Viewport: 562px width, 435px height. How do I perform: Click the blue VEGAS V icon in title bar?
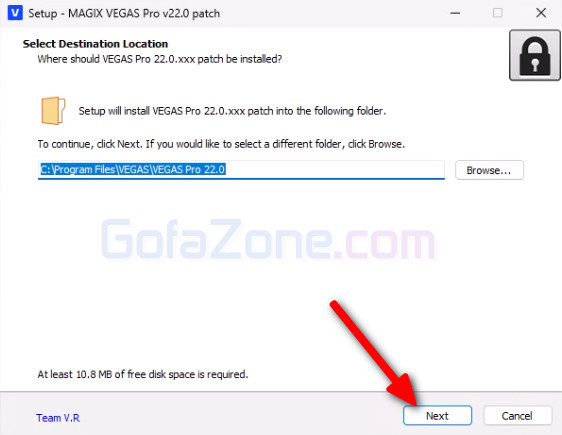[15, 13]
